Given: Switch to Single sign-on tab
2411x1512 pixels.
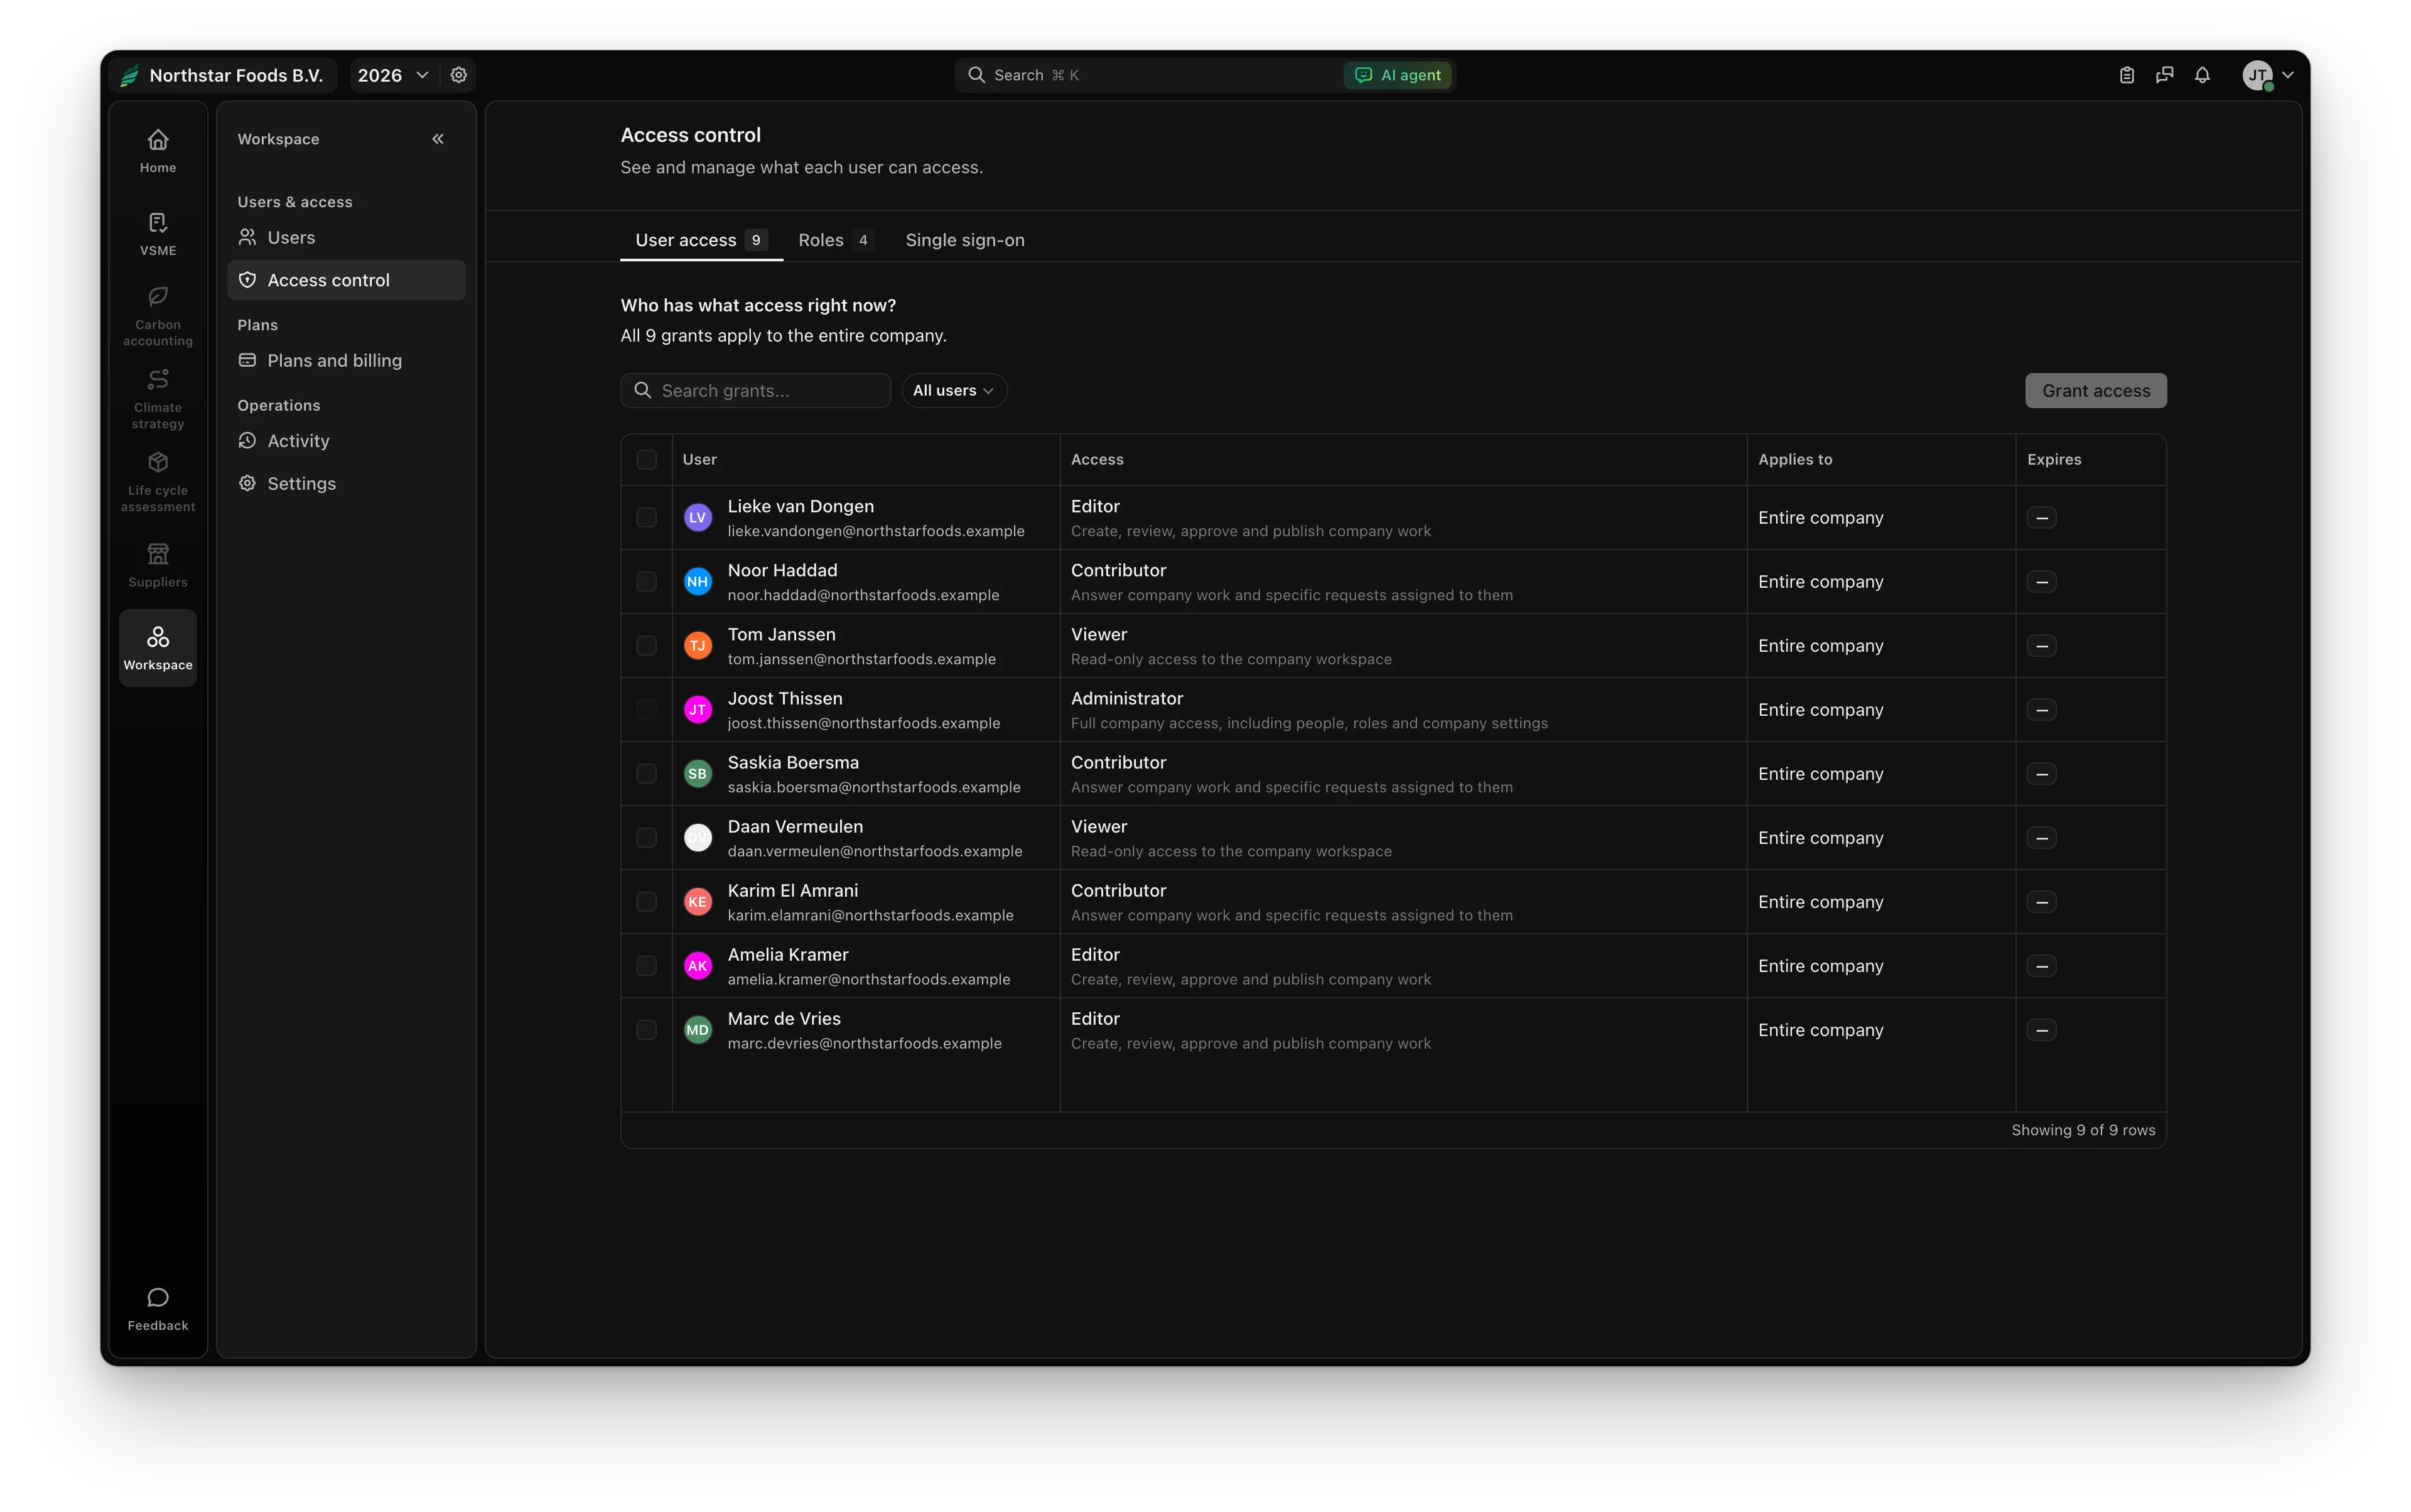Looking at the screenshot, I should (965, 240).
